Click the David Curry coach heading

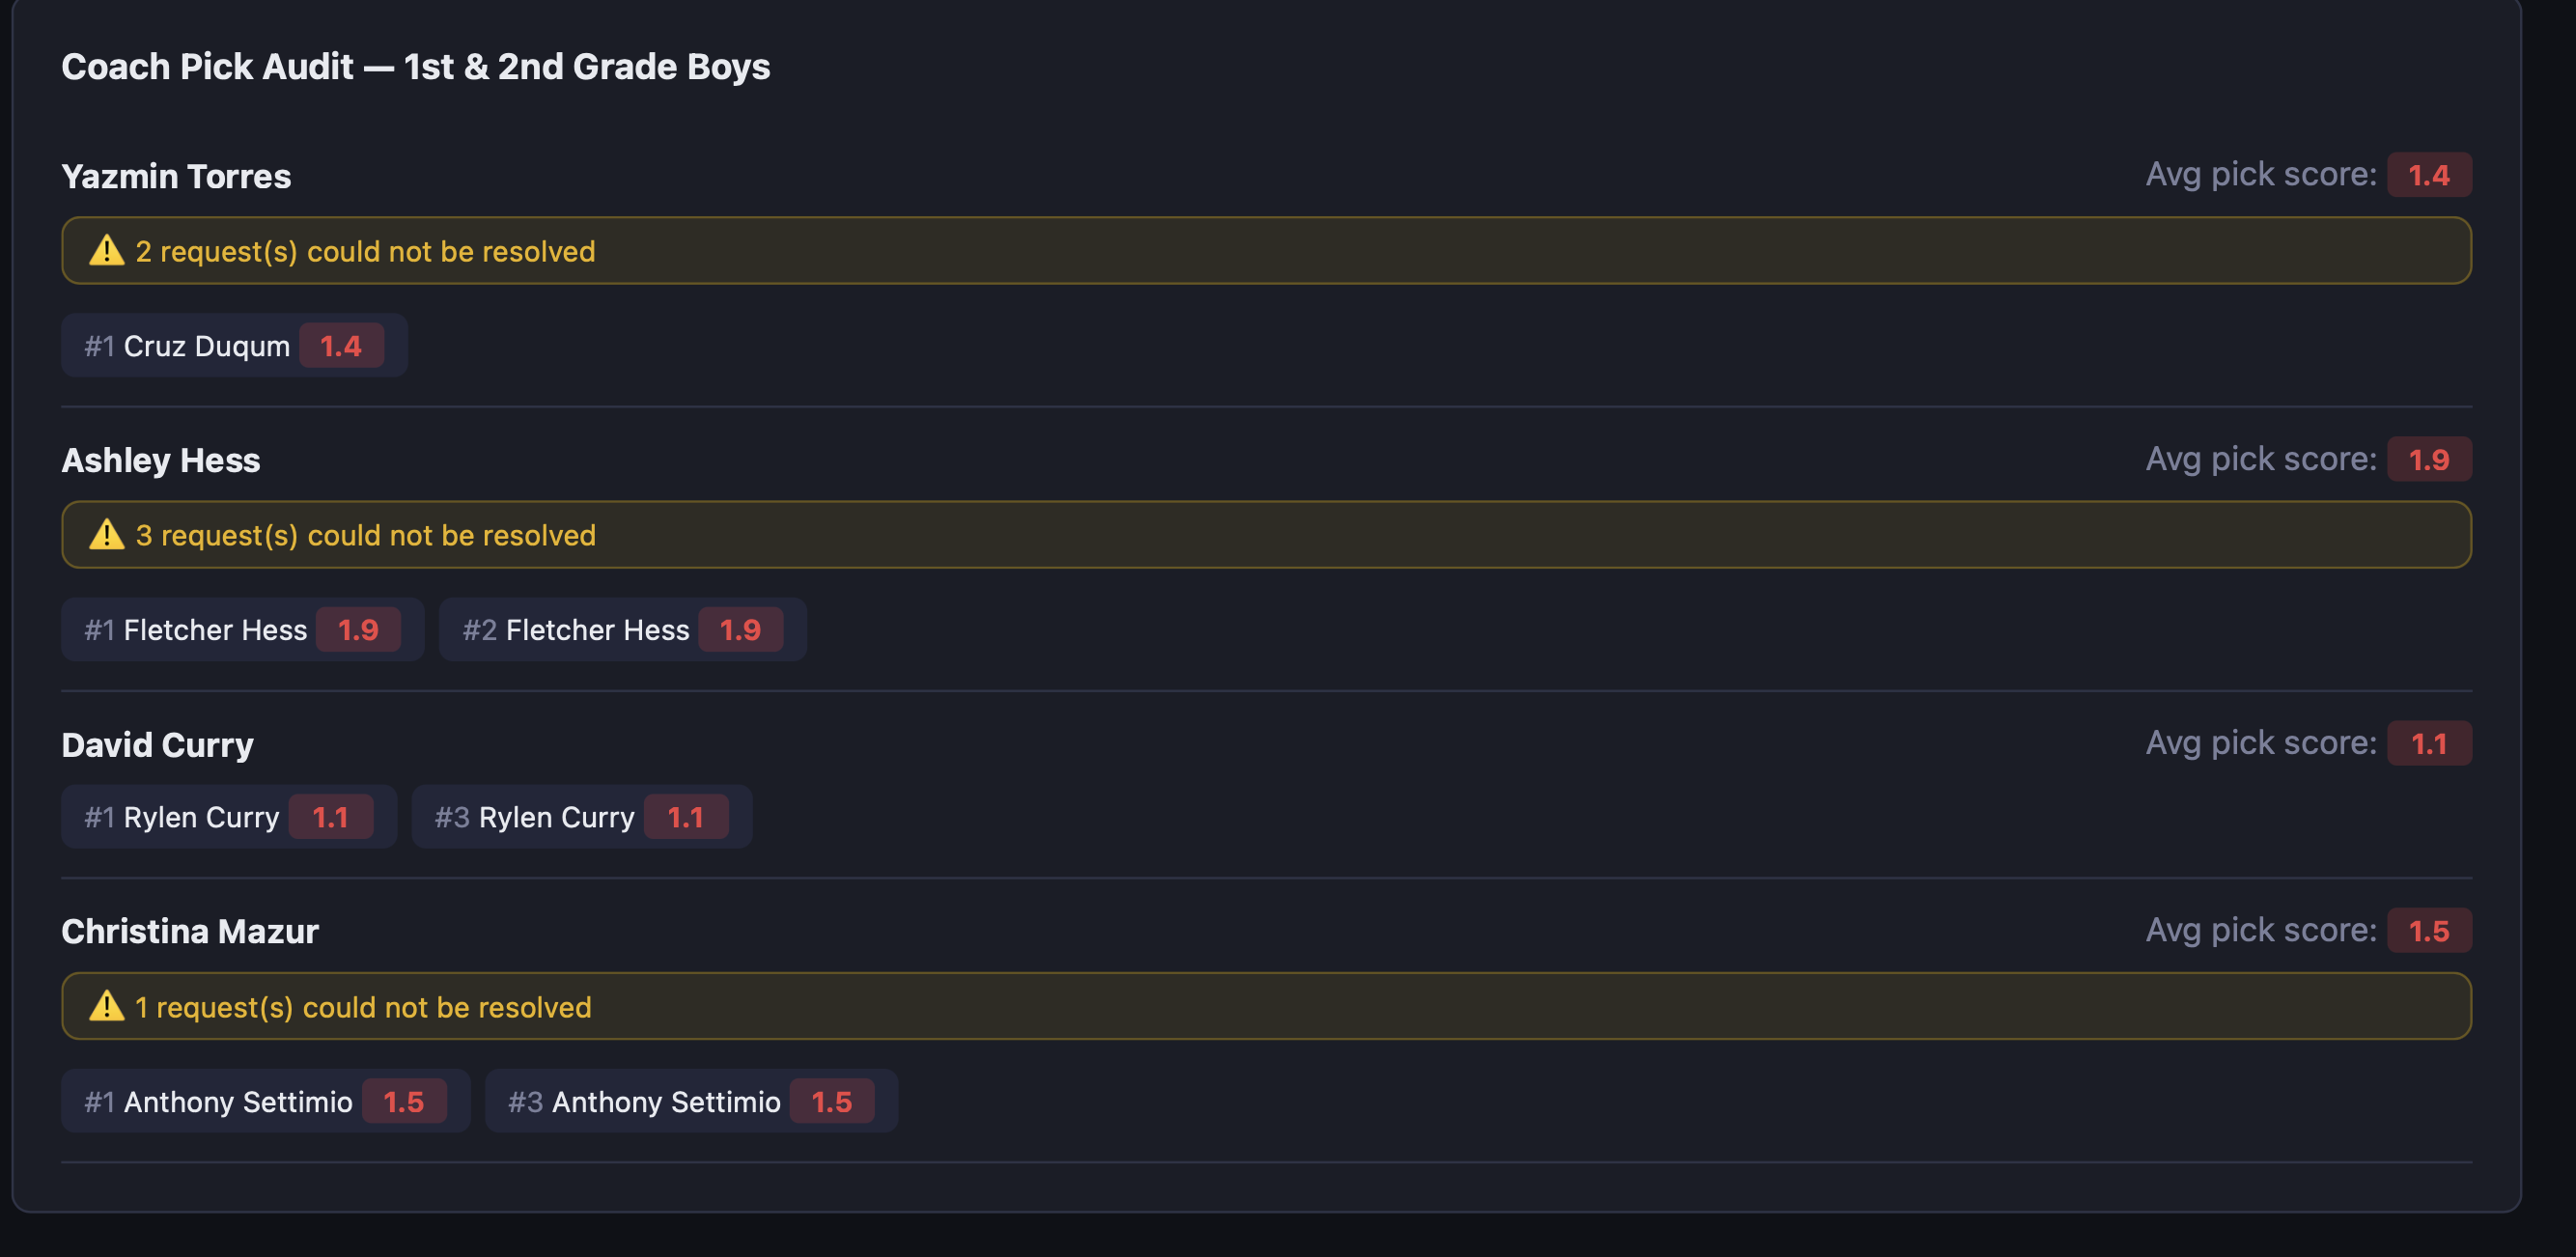click(x=157, y=745)
